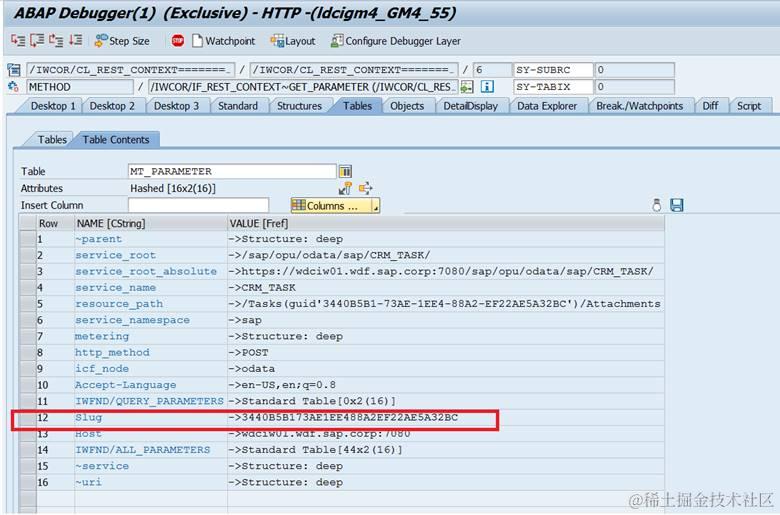Switch to the Desktop 3 tab
Viewport: 780px width, 515px height.
[176, 106]
